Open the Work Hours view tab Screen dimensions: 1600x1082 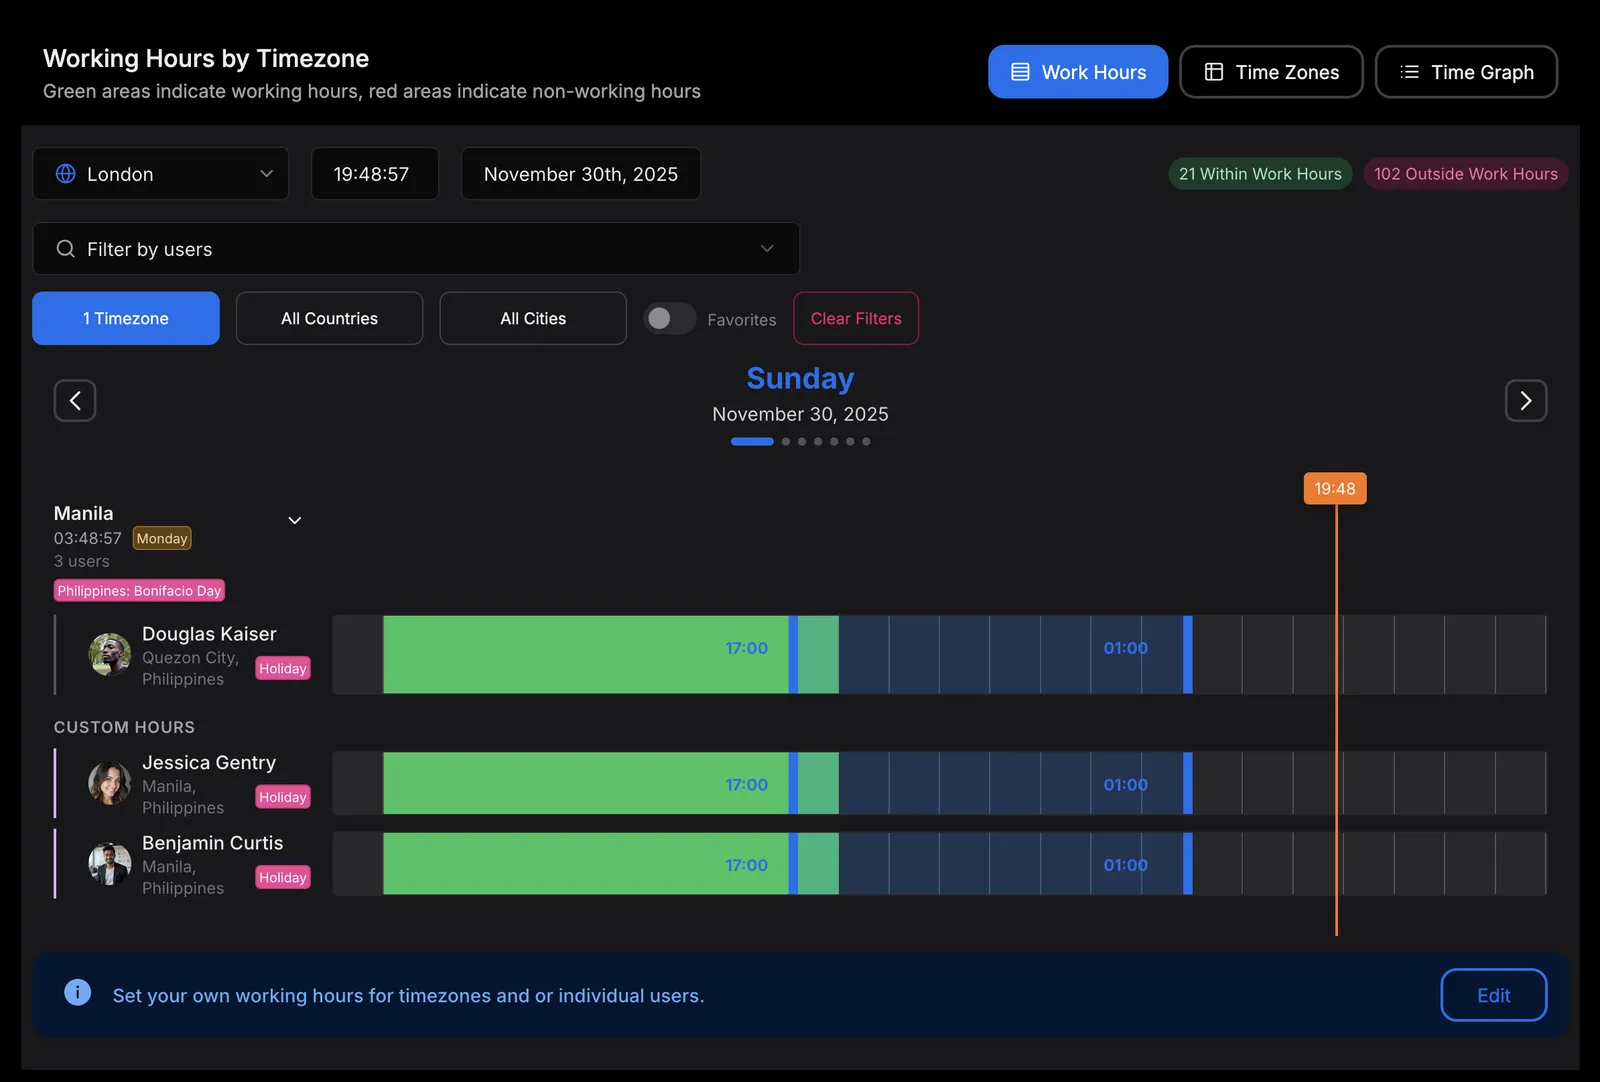tap(1078, 72)
